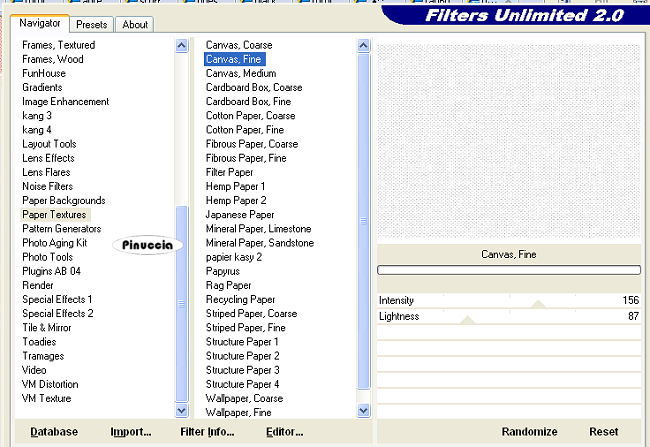Open Pattern Generators category
The height and width of the screenshot is (447, 650).
(x=62, y=228)
